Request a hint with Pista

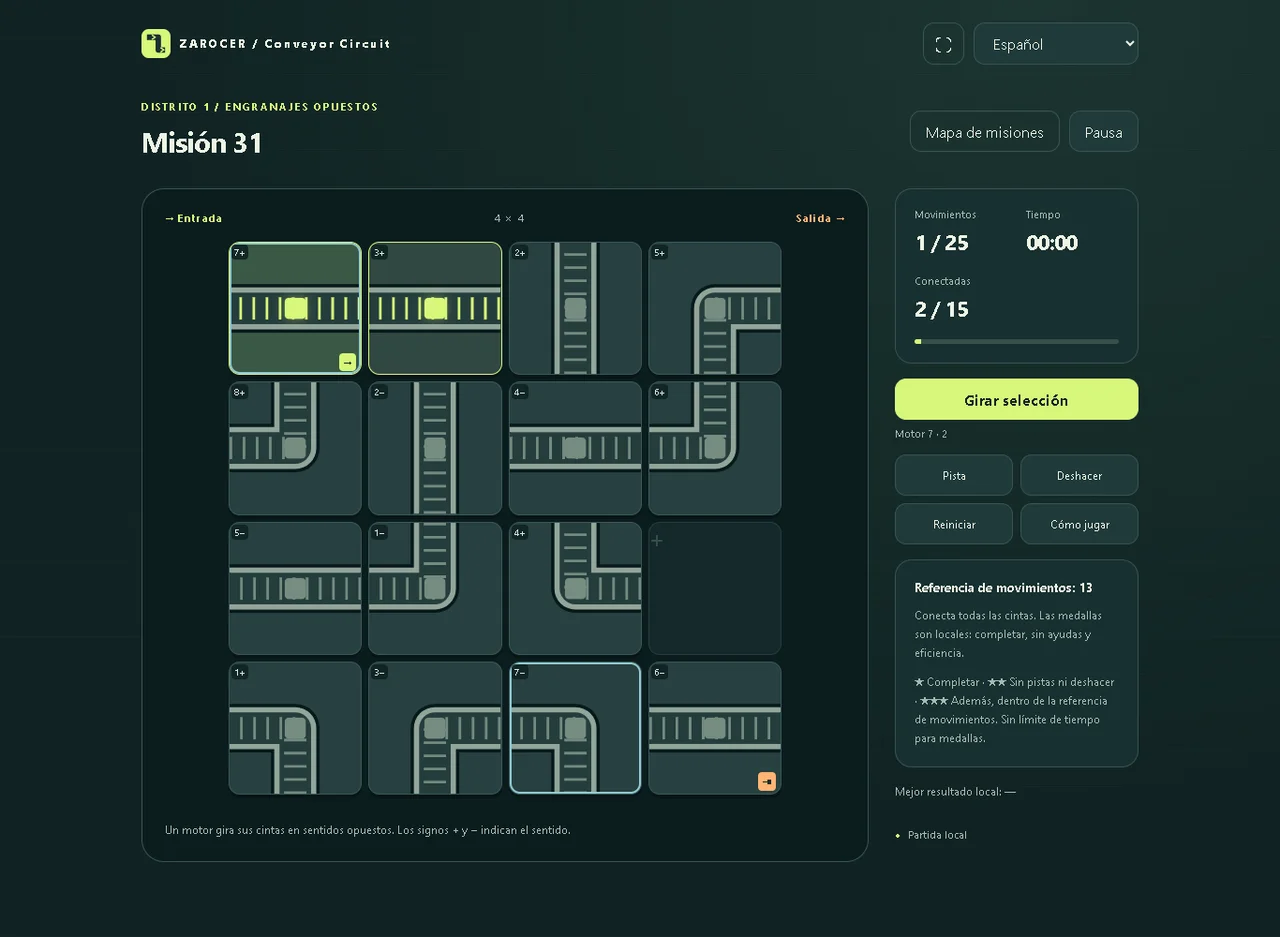point(954,476)
